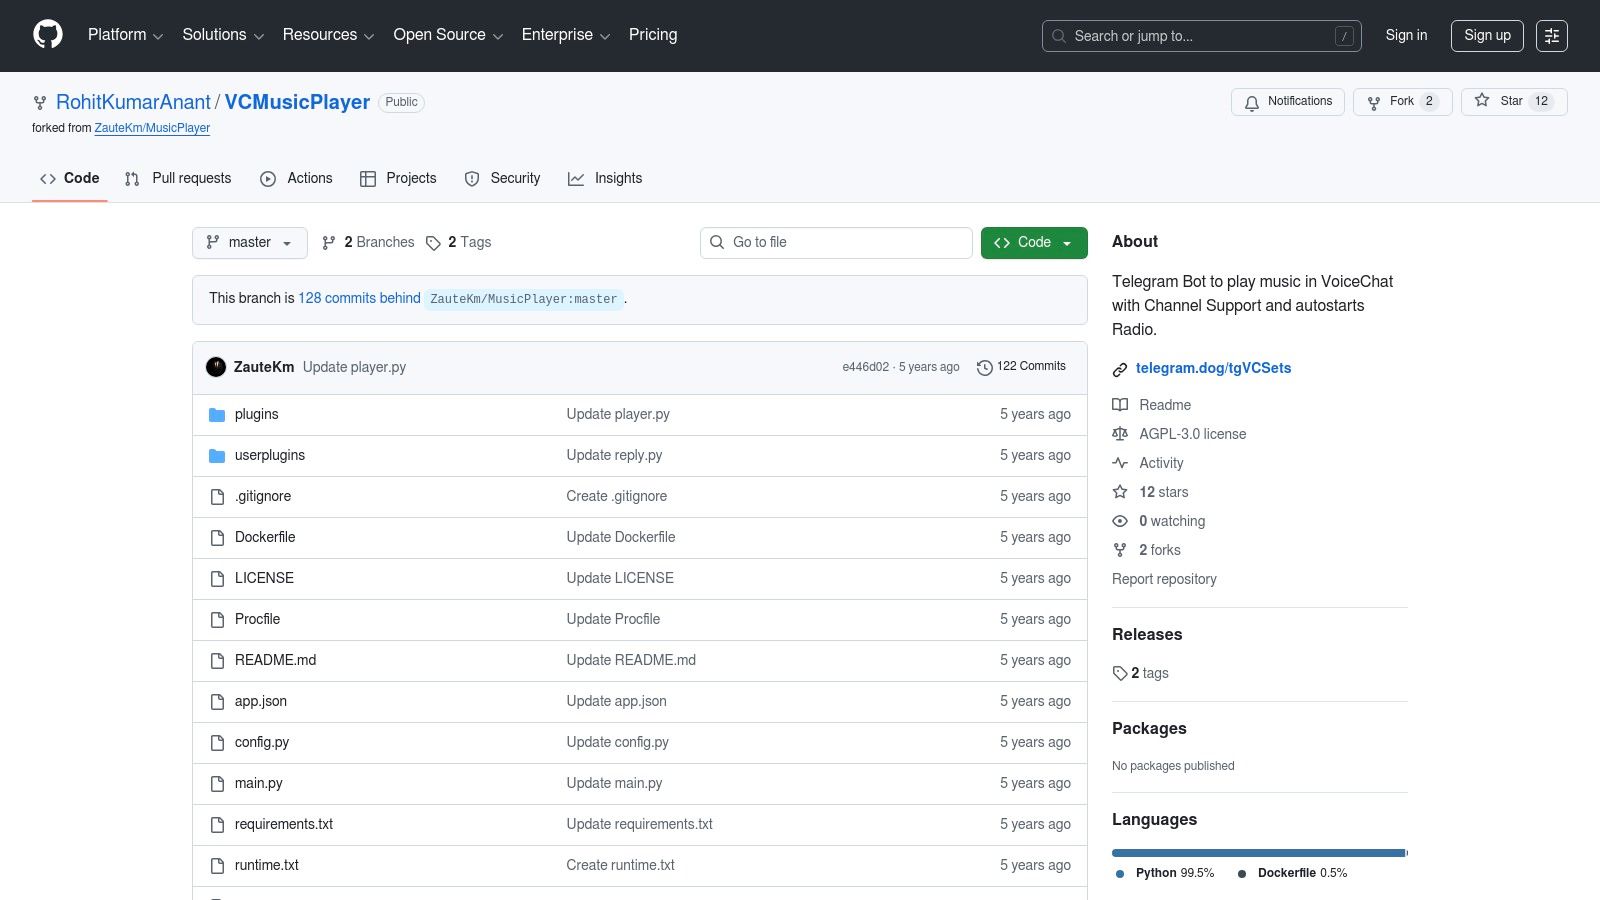Expand the Resources menu

[x=328, y=35]
